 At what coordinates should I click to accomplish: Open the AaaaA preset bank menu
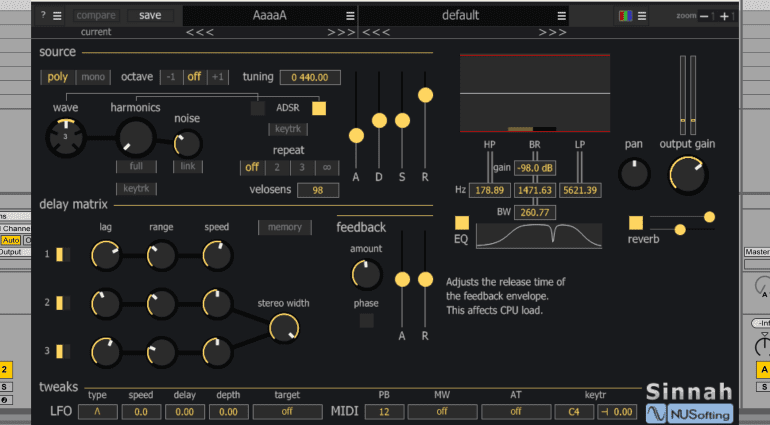point(350,16)
